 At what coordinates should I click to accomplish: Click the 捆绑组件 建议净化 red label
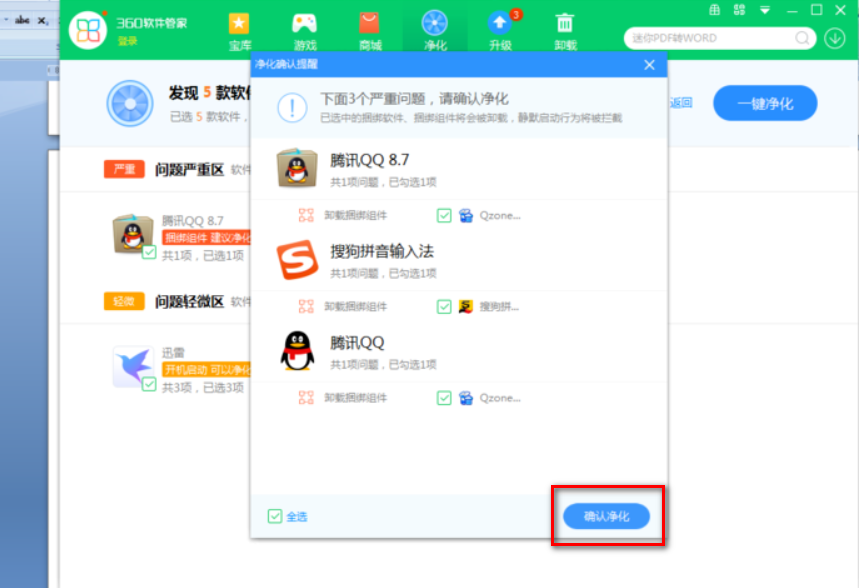[207, 238]
